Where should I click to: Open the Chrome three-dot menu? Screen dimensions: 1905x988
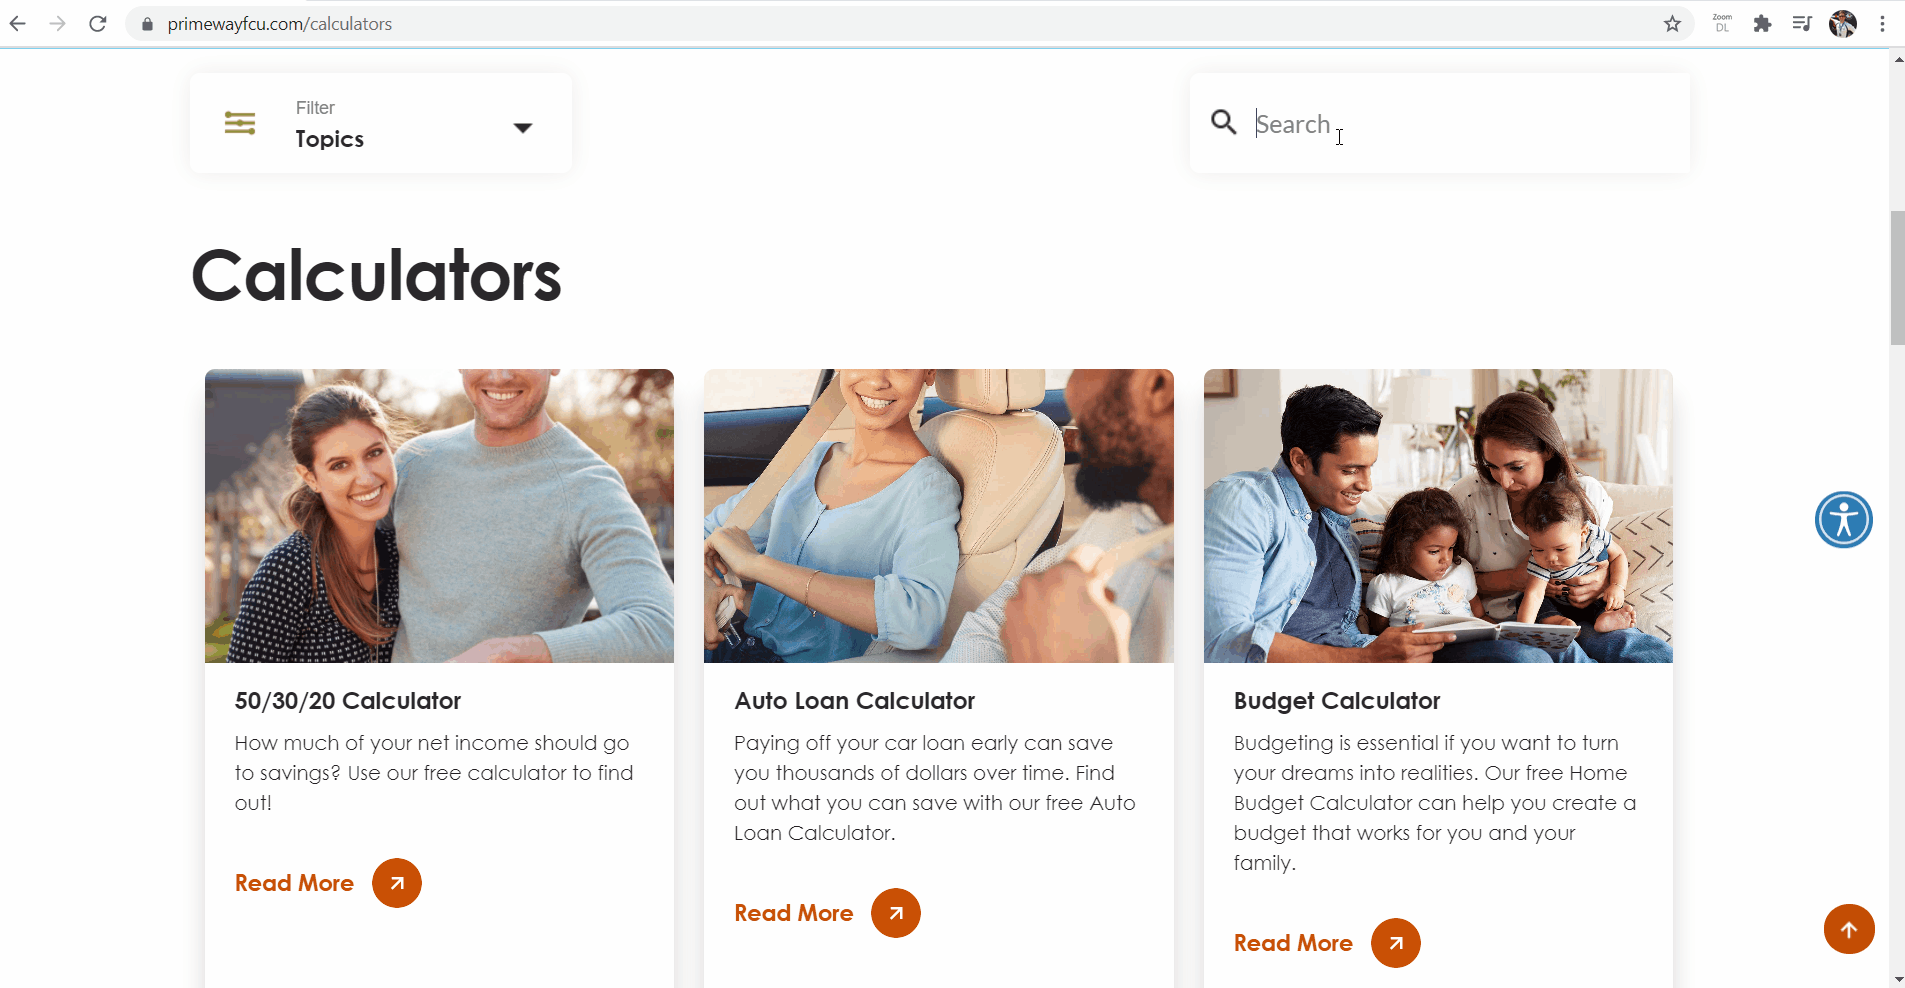tap(1882, 24)
